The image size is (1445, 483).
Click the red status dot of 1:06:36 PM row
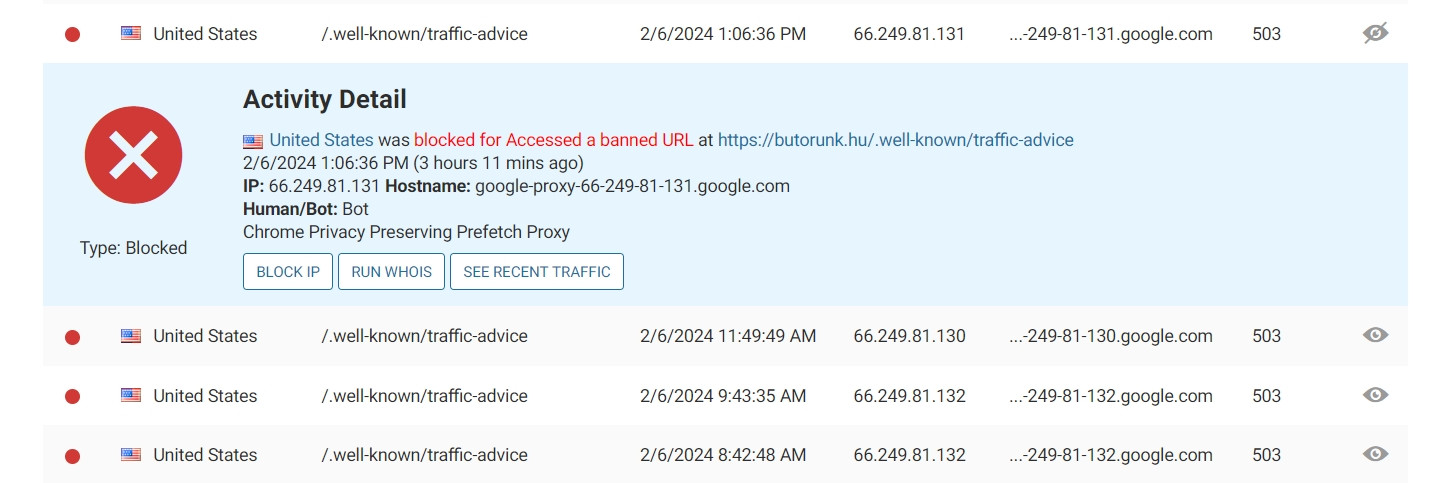tap(72, 34)
